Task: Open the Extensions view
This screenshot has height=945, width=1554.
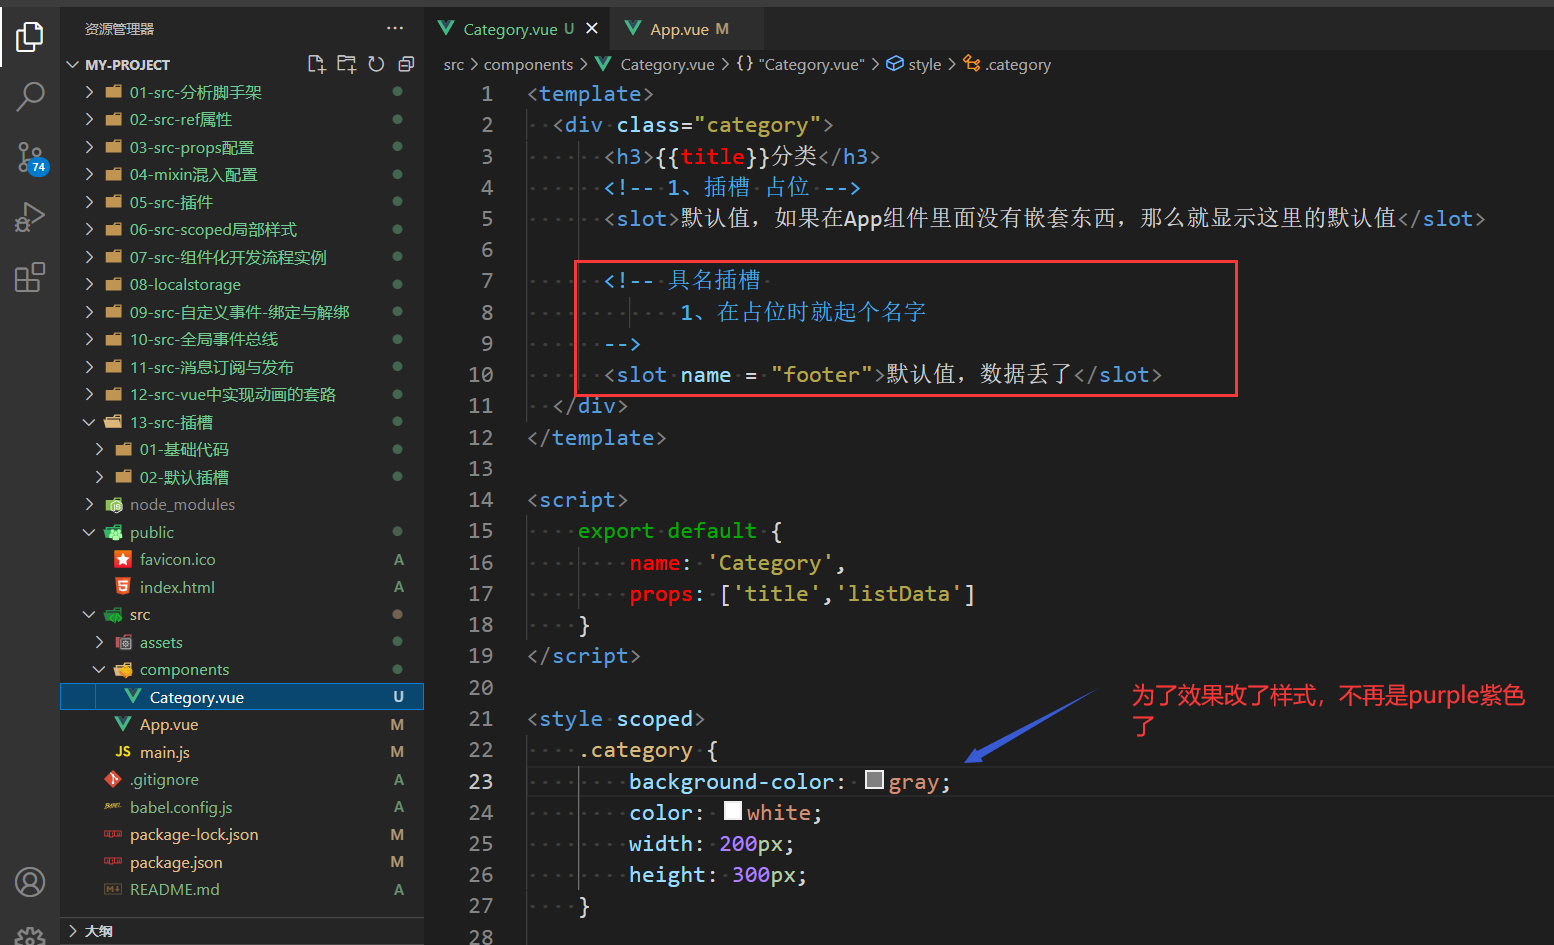Action: pos(30,277)
